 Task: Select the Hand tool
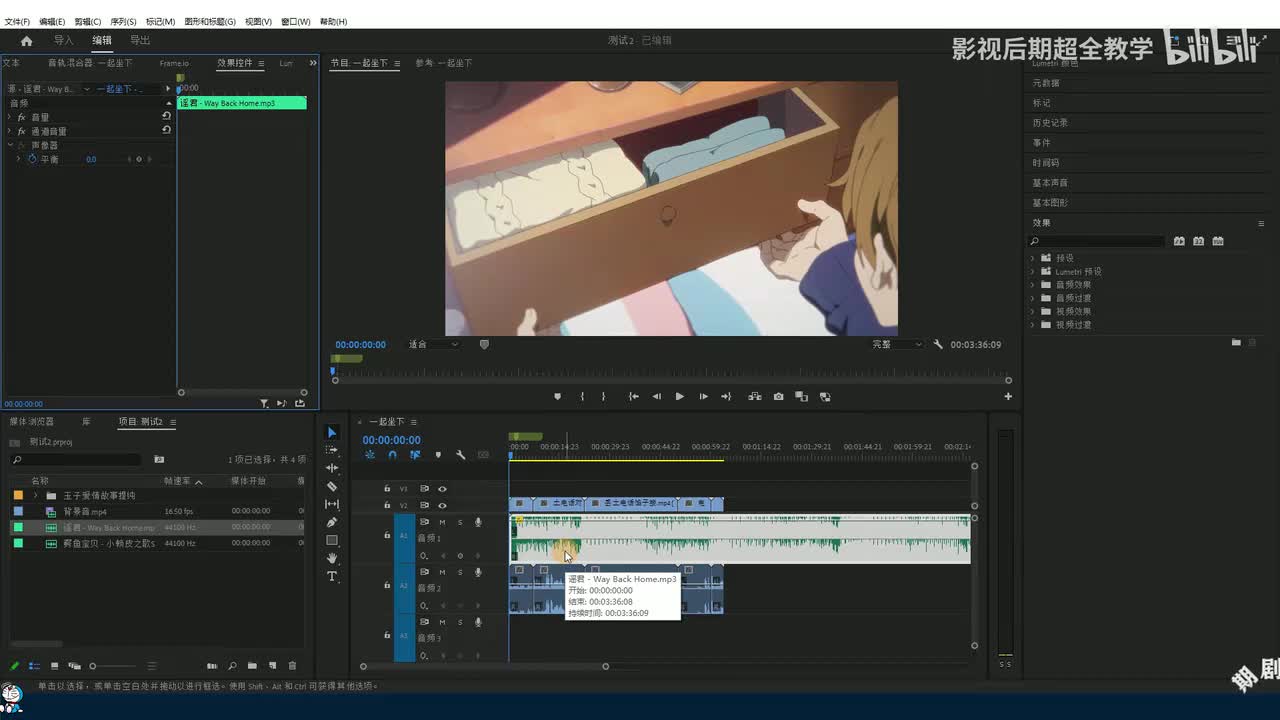coord(332,558)
